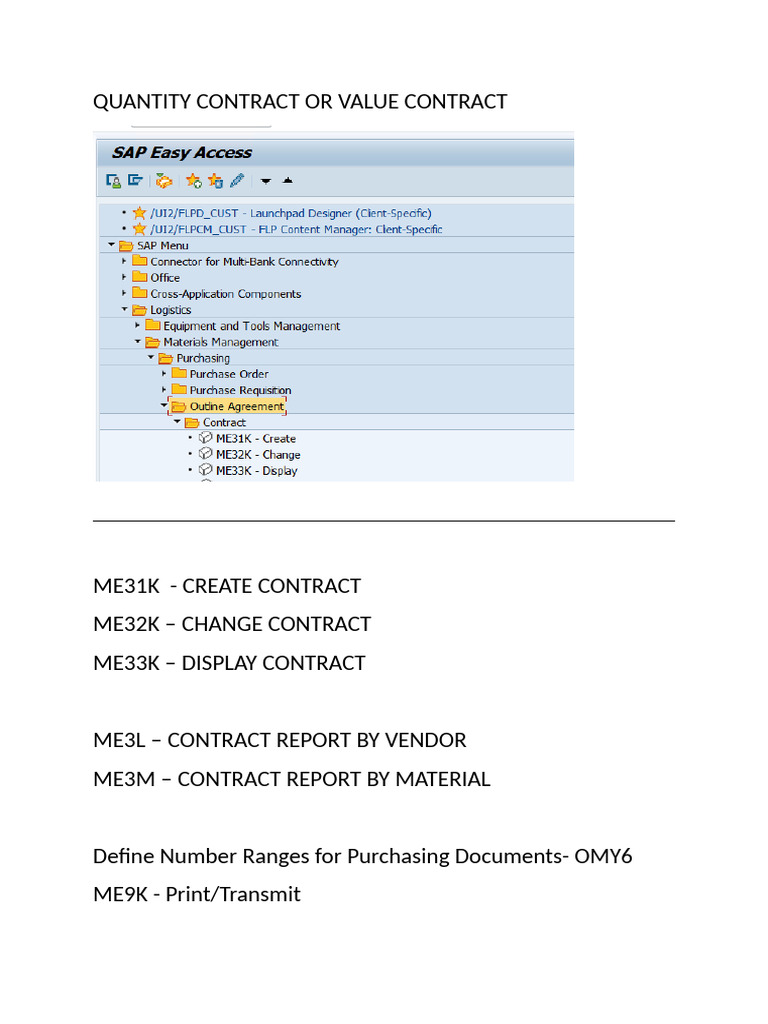Click Move Favorites Down arrow icon
This screenshot has width=768, height=1024.
(x=266, y=182)
